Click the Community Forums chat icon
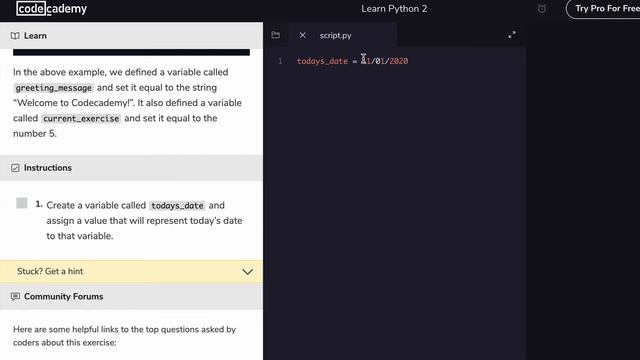 click(x=15, y=297)
